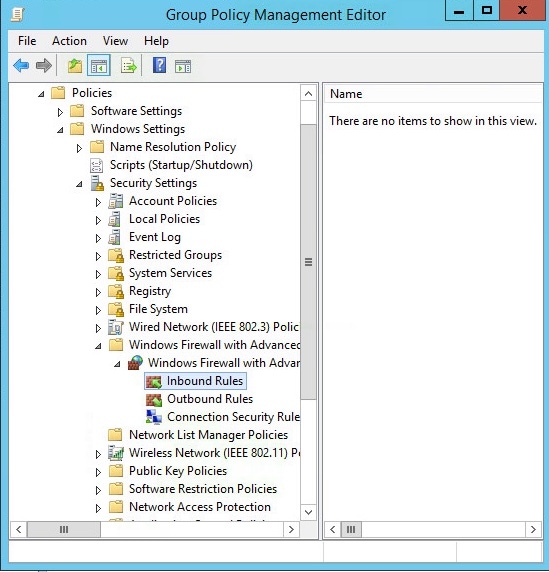This screenshot has width=549, height=572.
Task: Click the Inbound Rules brick wall icon
Action: click(154, 381)
